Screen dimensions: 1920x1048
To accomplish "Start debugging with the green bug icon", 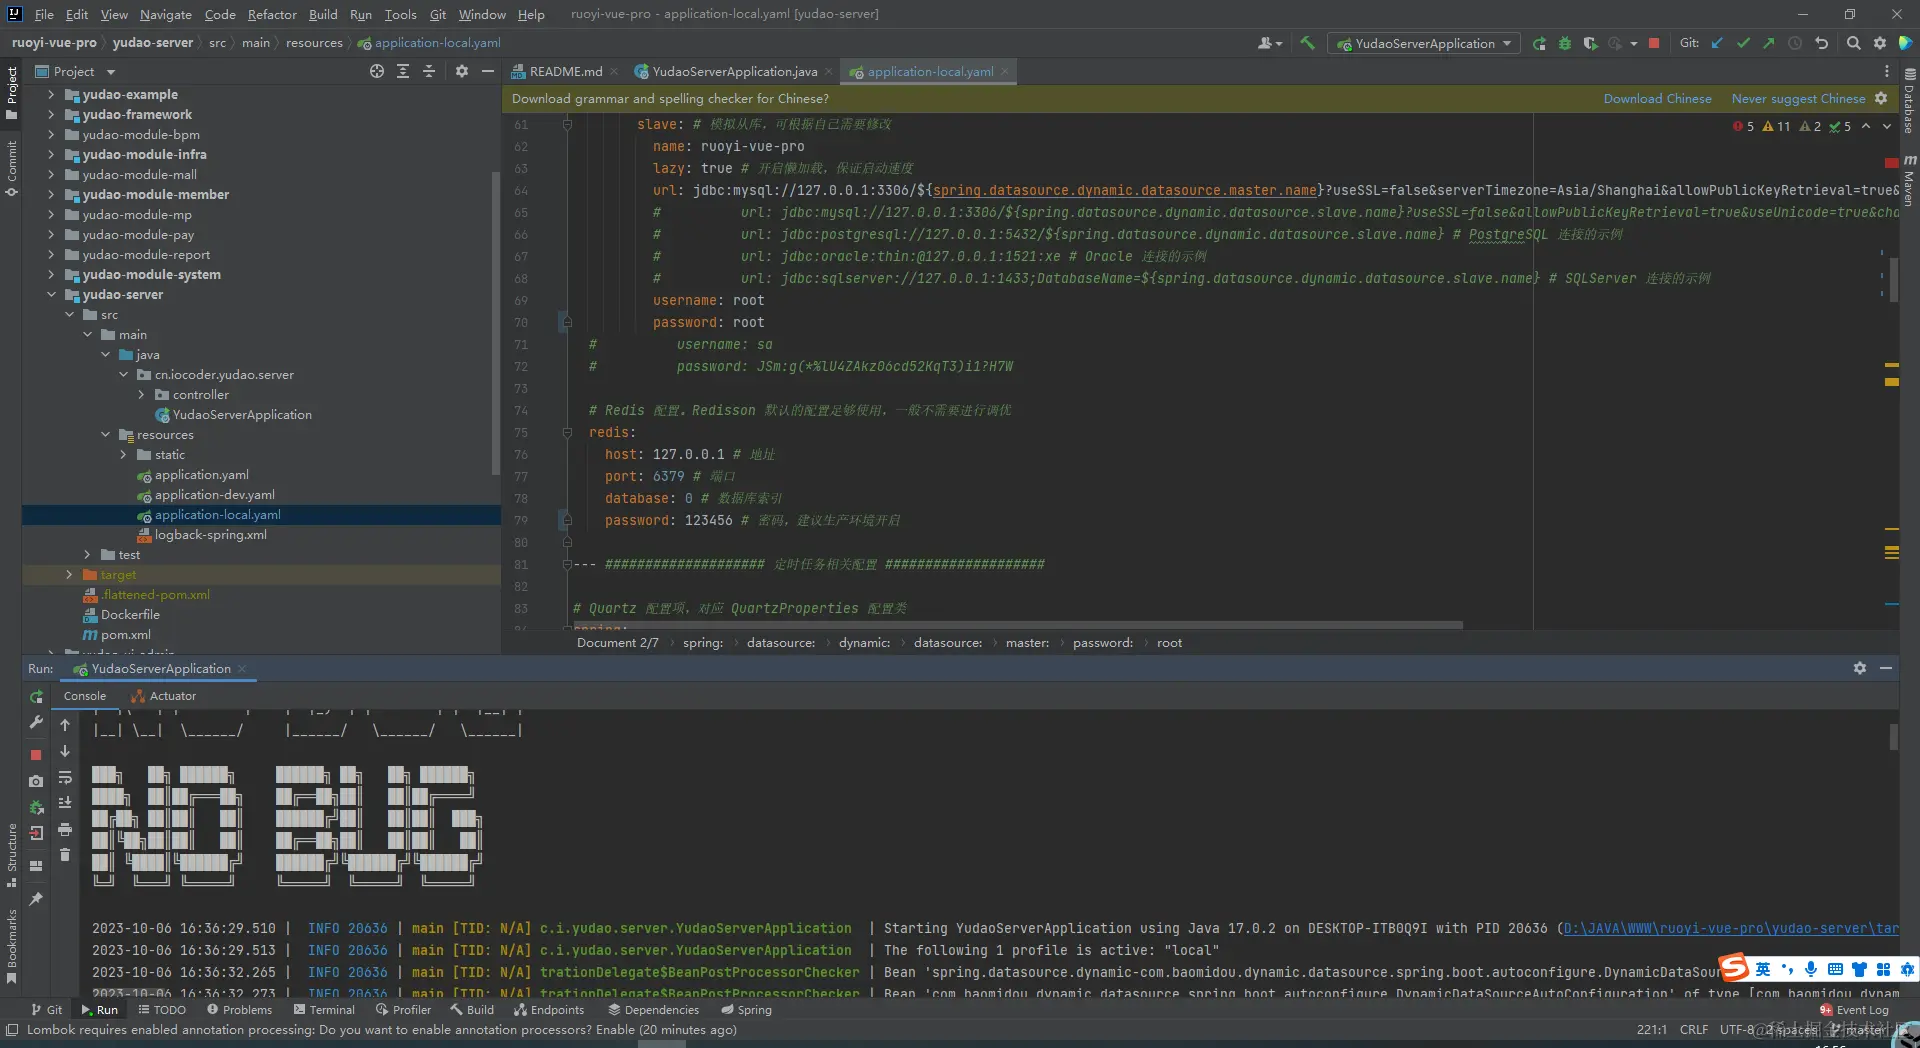I will [1565, 43].
